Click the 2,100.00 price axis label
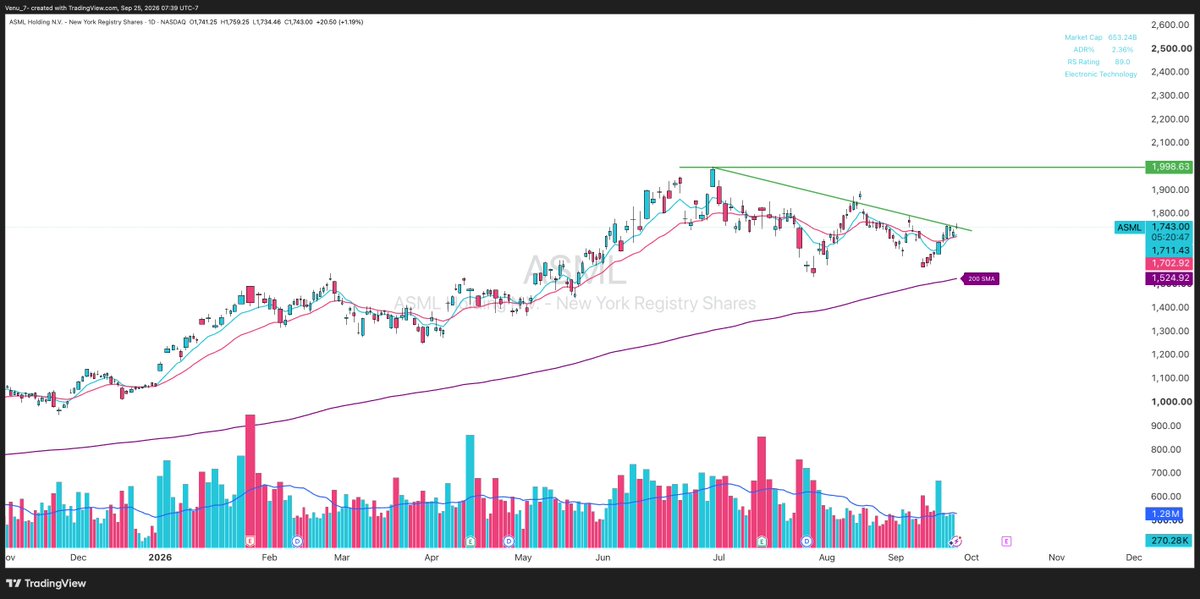 pyautogui.click(x=1170, y=142)
